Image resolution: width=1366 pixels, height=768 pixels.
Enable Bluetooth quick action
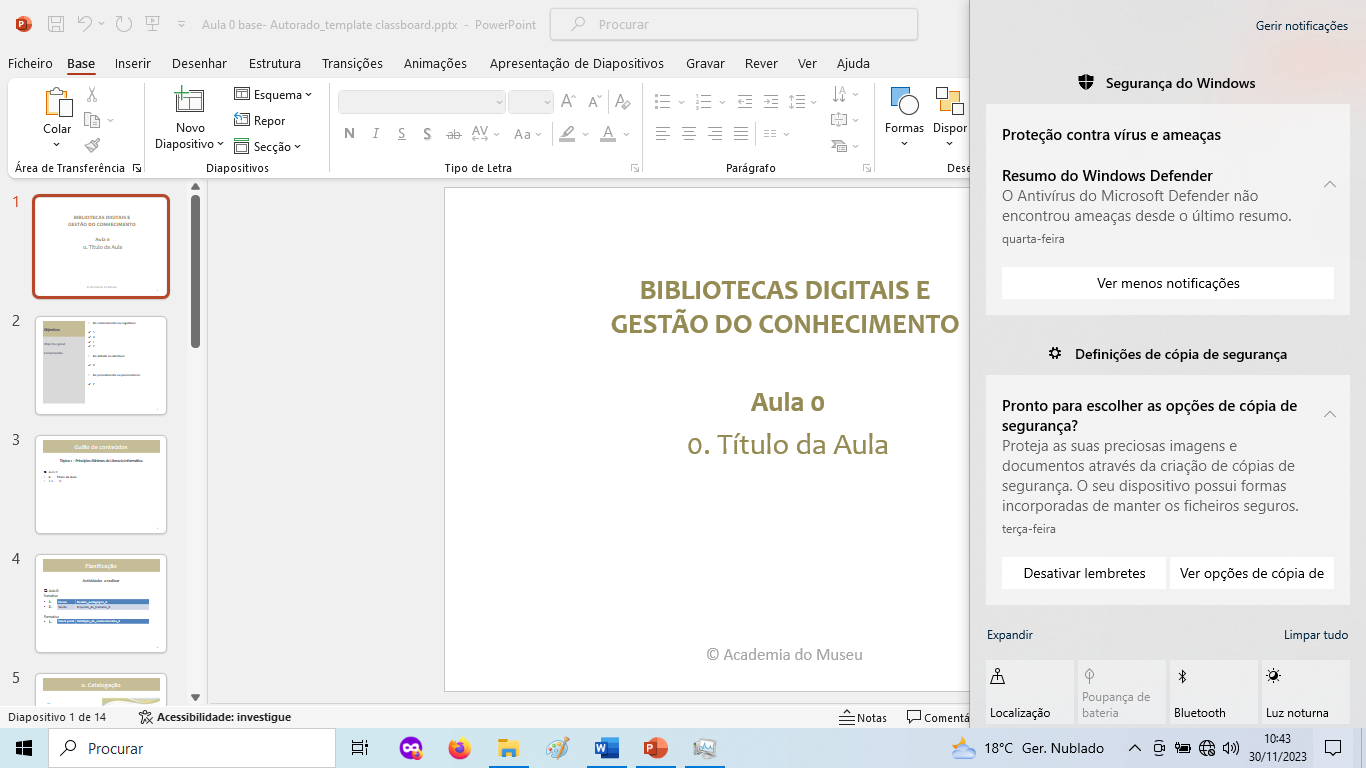pos(1211,690)
